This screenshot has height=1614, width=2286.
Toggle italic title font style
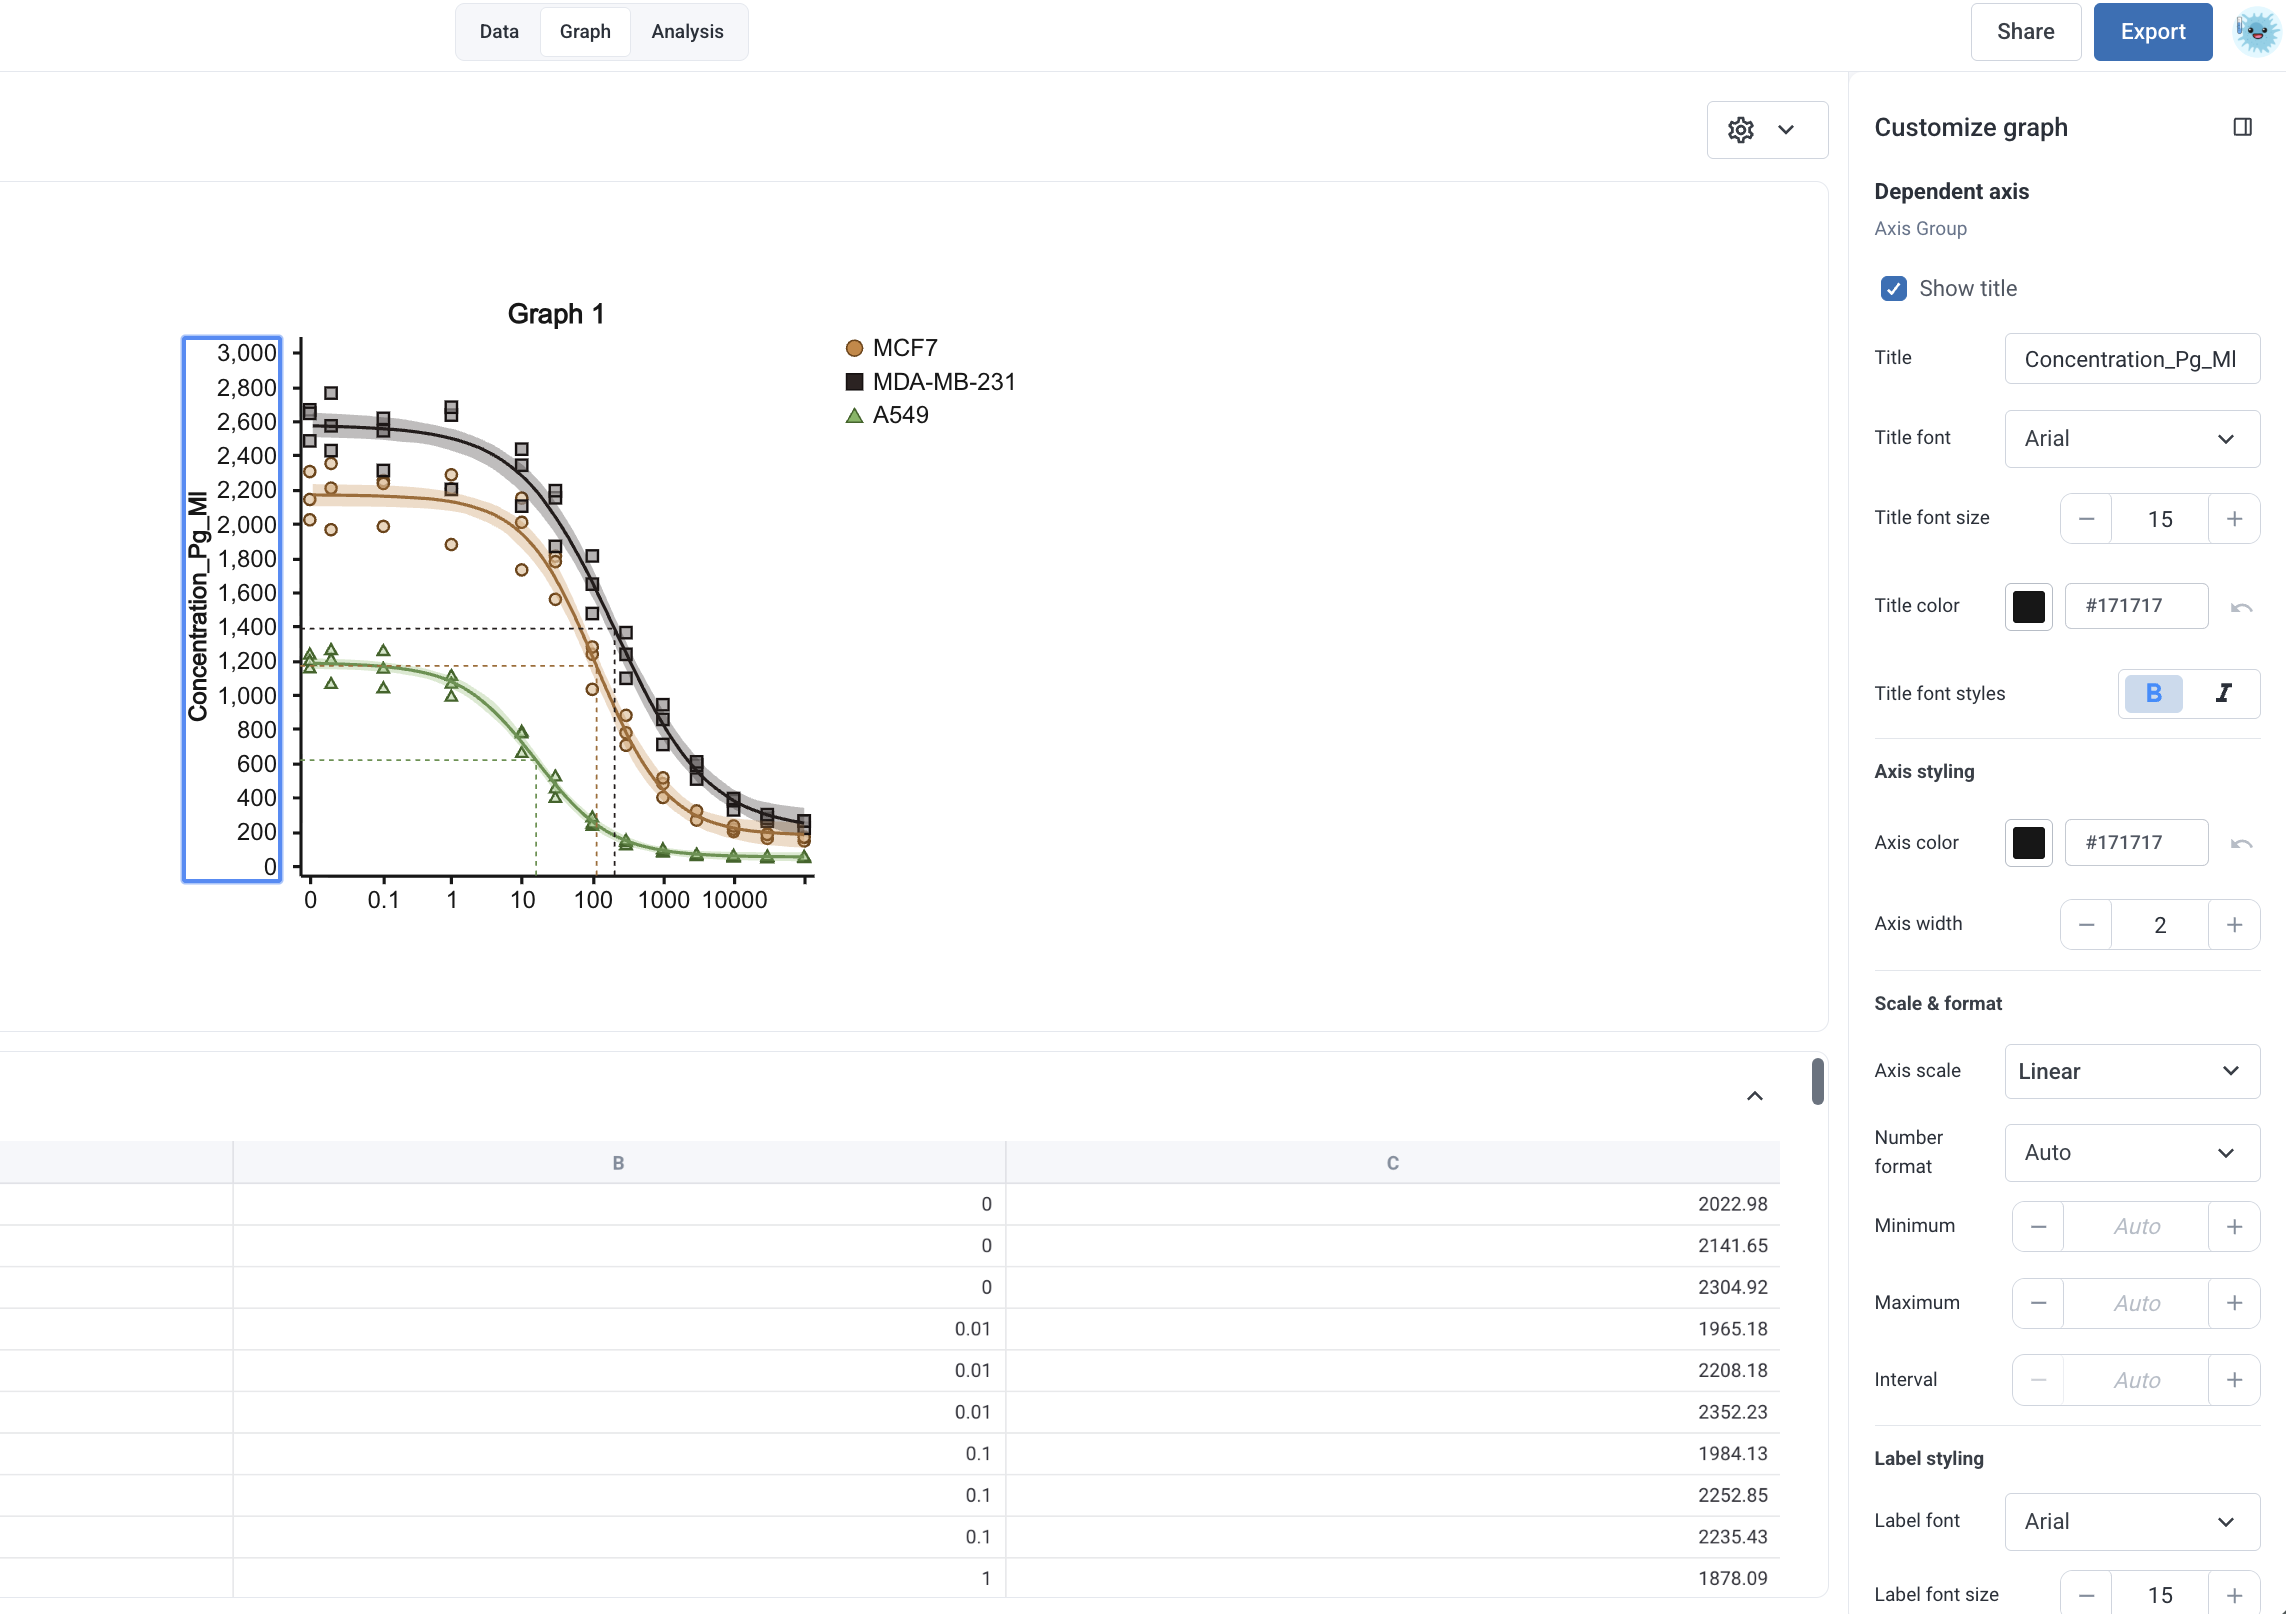[x=2223, y=693]
